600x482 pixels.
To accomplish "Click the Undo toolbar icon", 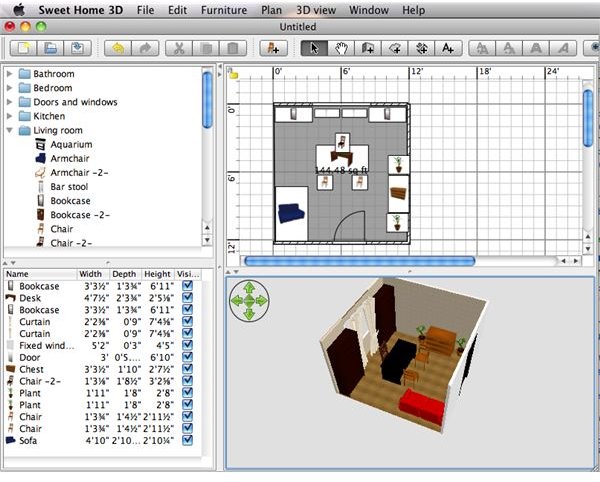I will 118,48.
